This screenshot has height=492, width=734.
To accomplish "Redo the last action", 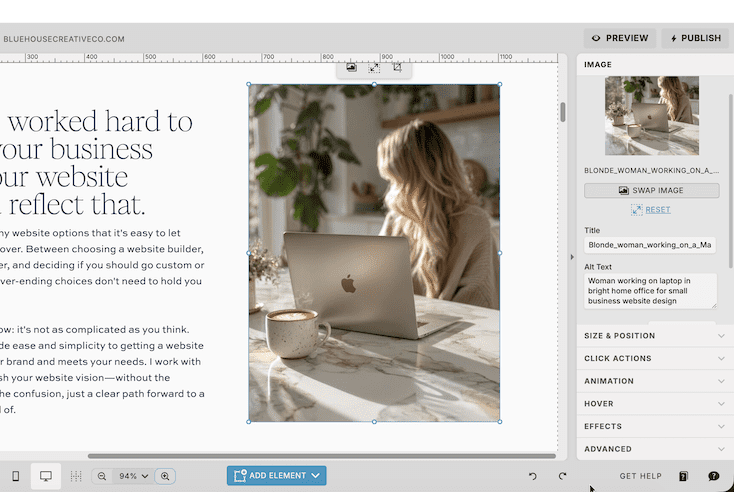I will 562,476.
